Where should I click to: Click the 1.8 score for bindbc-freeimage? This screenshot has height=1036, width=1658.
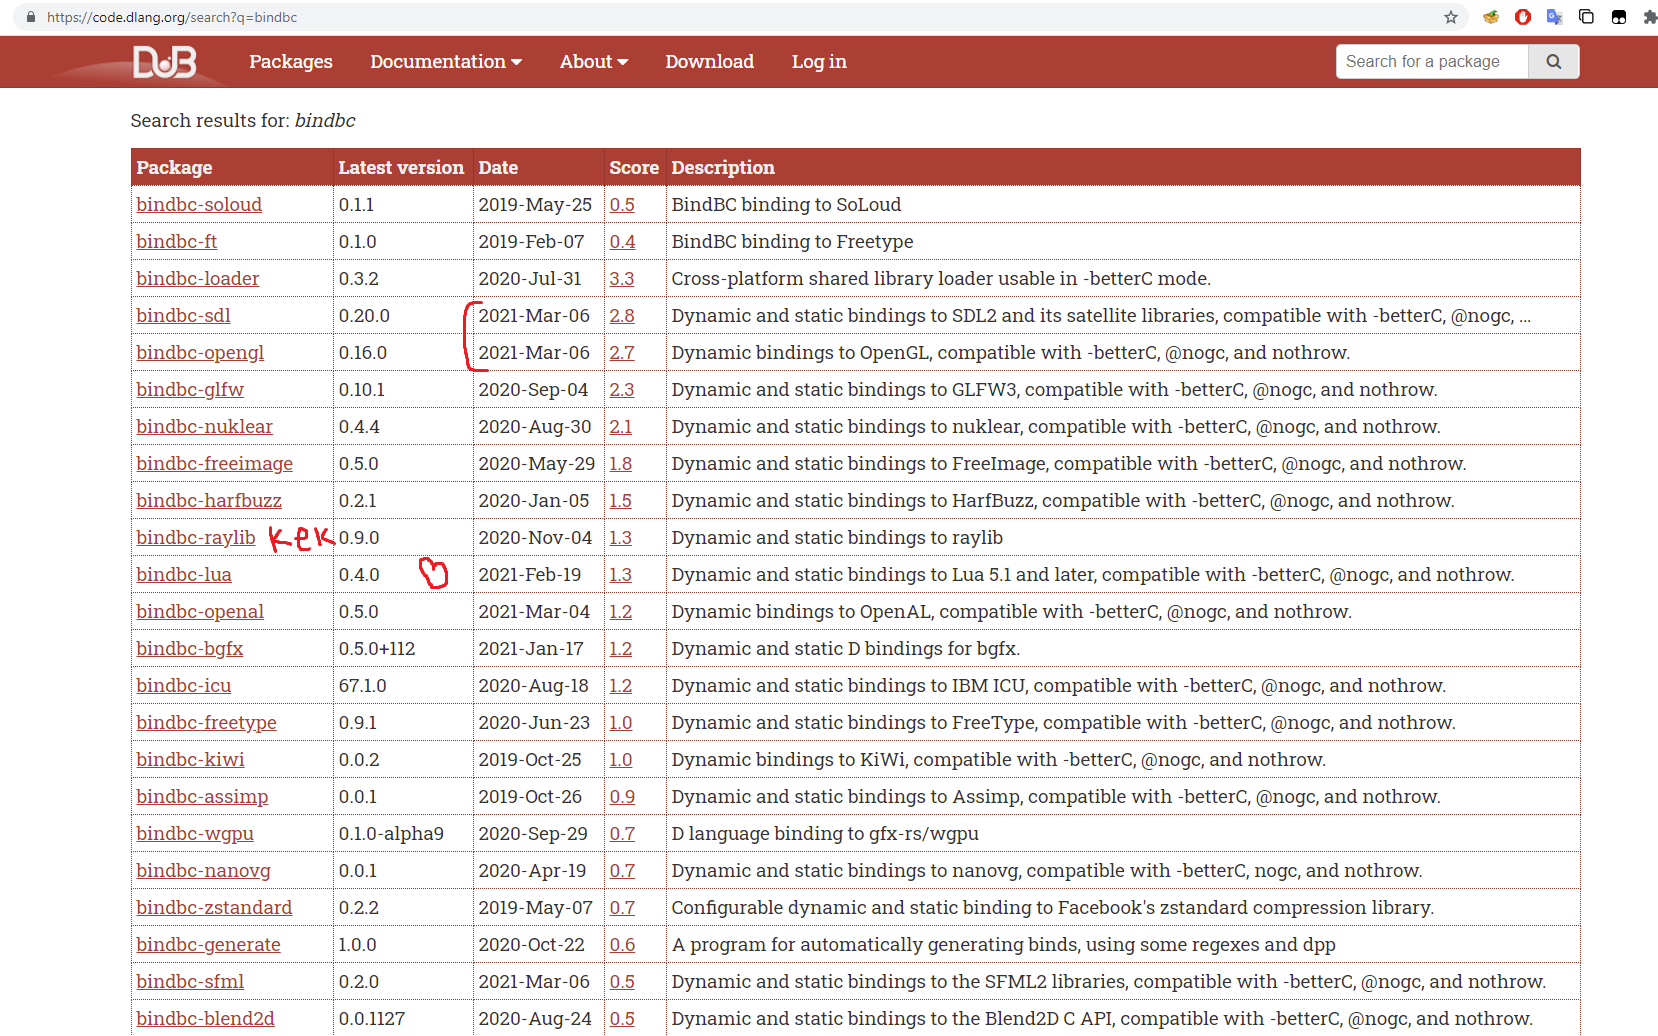pyautogui.click(x=621, y=464)
